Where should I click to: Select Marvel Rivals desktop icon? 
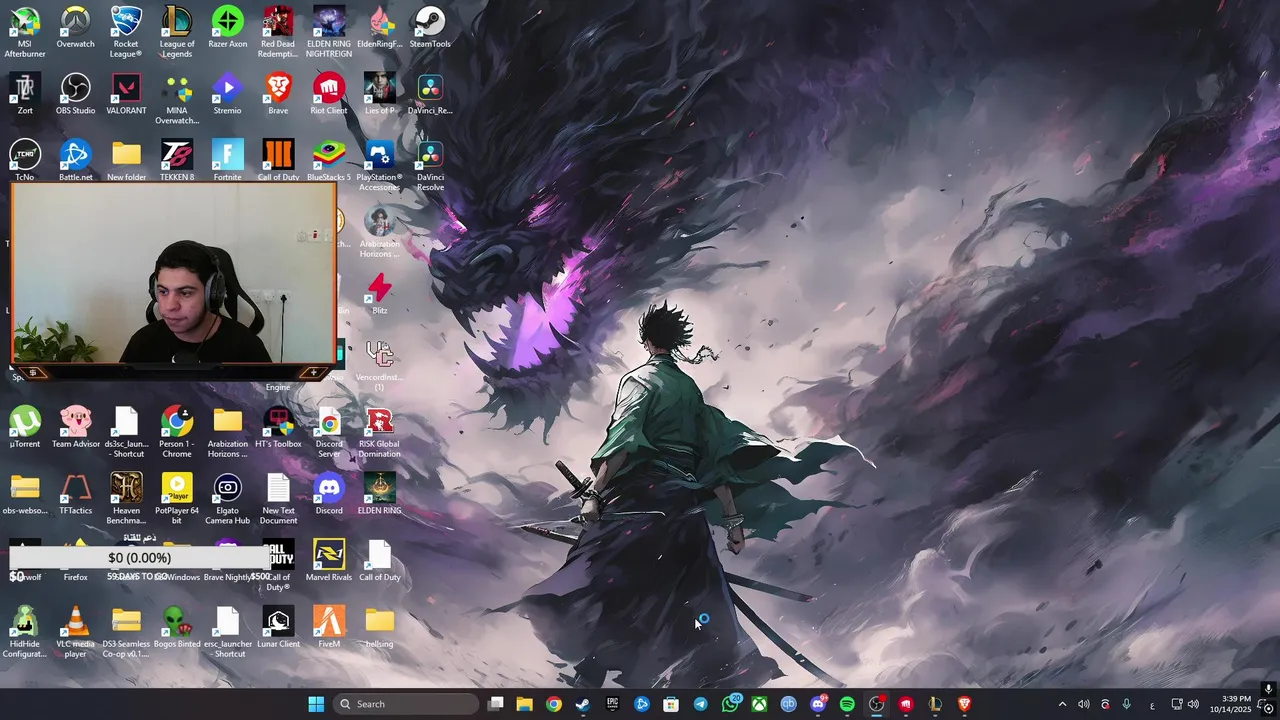329,561
